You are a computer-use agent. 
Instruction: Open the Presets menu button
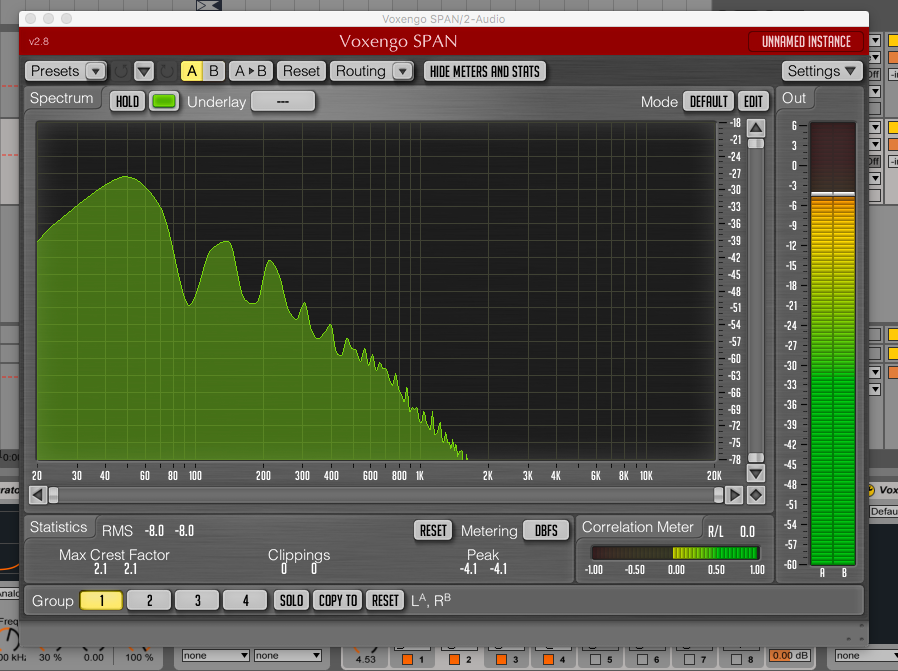[x=56, y=72]
